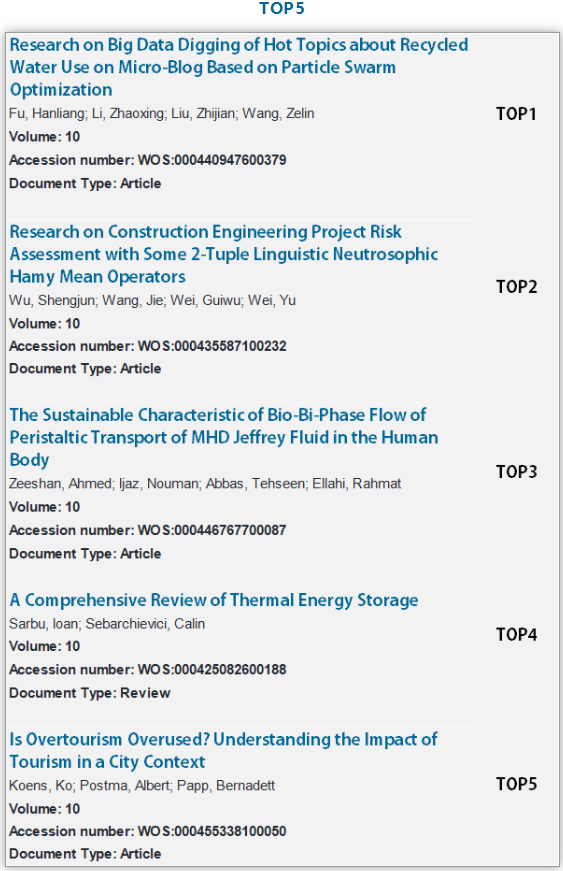Open the Is Overtourism Overused article
Screen dimensions: 563x871
point(223,750)
